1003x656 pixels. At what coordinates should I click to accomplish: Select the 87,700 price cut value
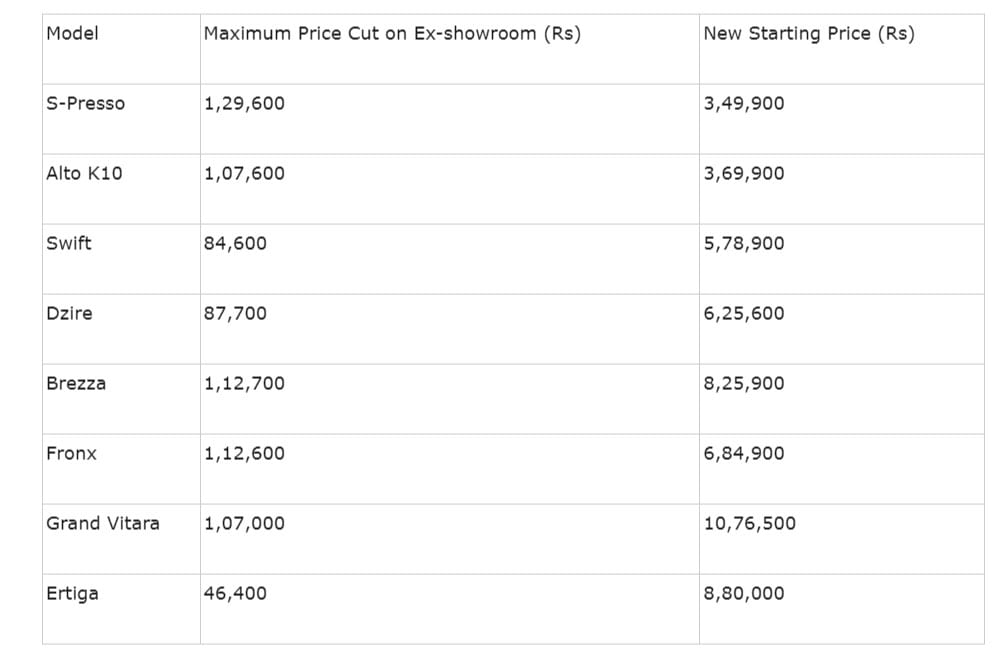(x=235, y=313)
